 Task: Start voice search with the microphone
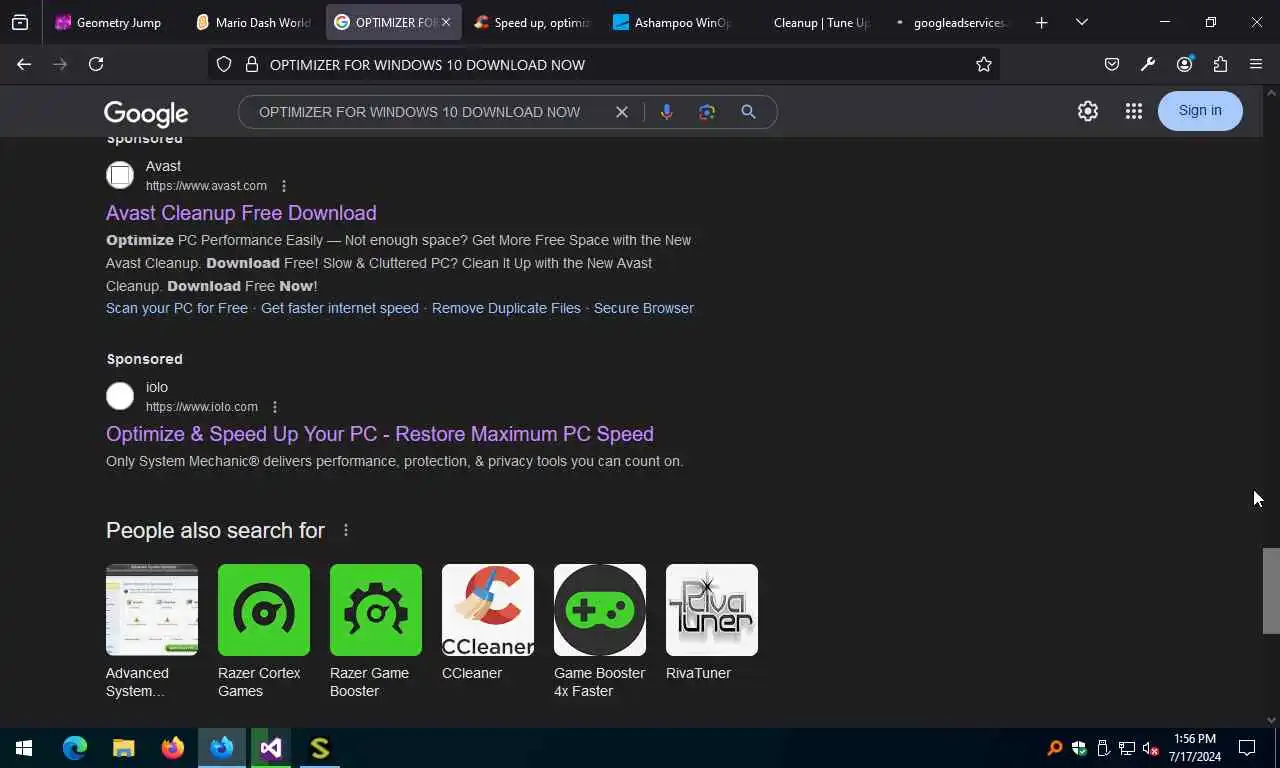666,112
